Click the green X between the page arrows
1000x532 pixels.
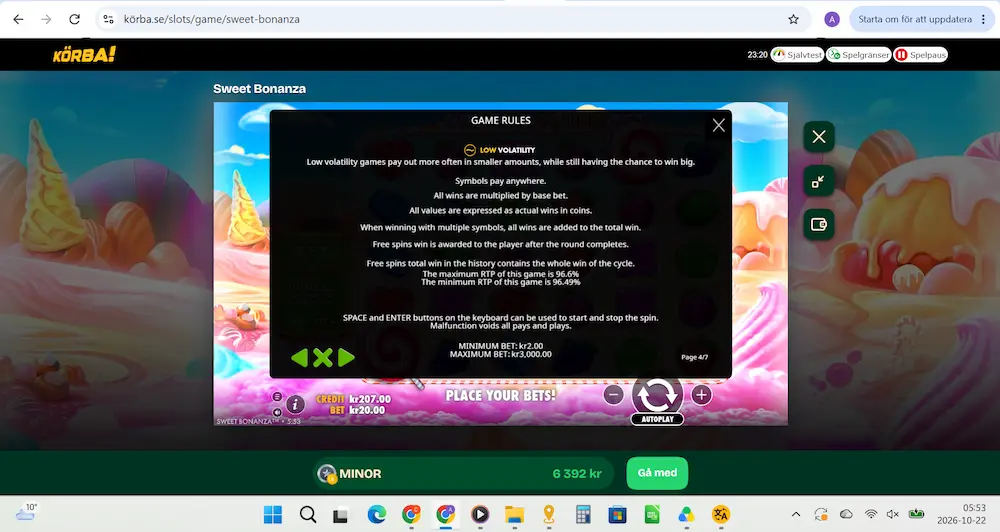point(323,358)
